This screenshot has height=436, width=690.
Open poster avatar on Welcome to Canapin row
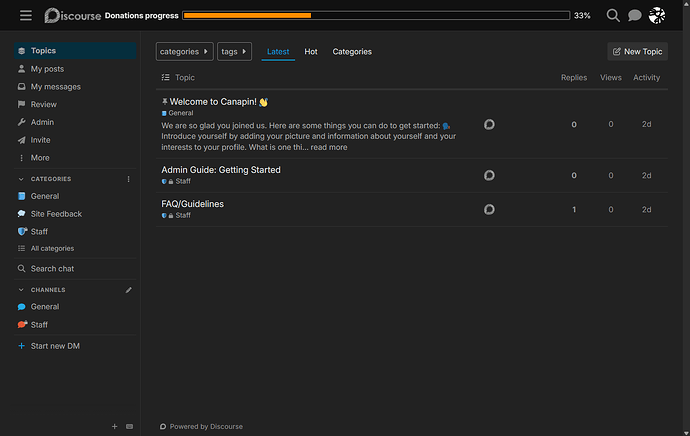(489, 125)
